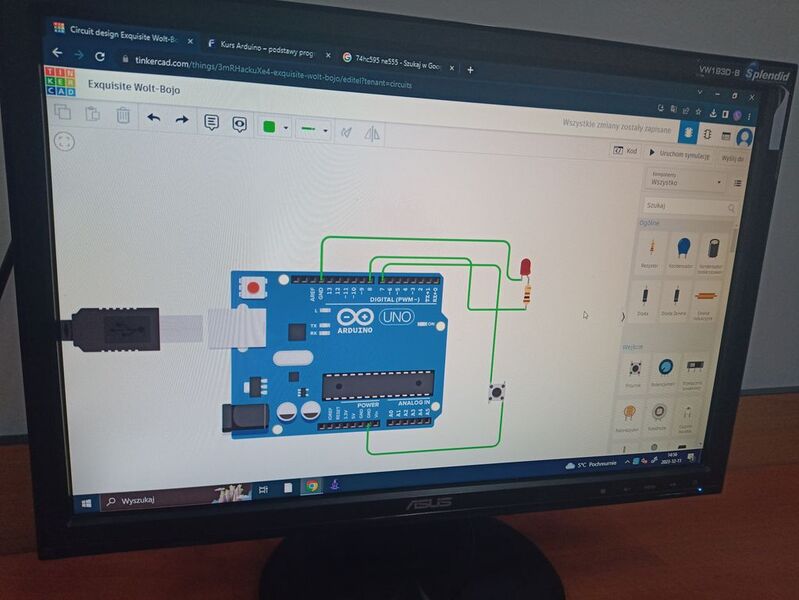Click the components panel scrollbar
The image size is (799, 600).
734,240
